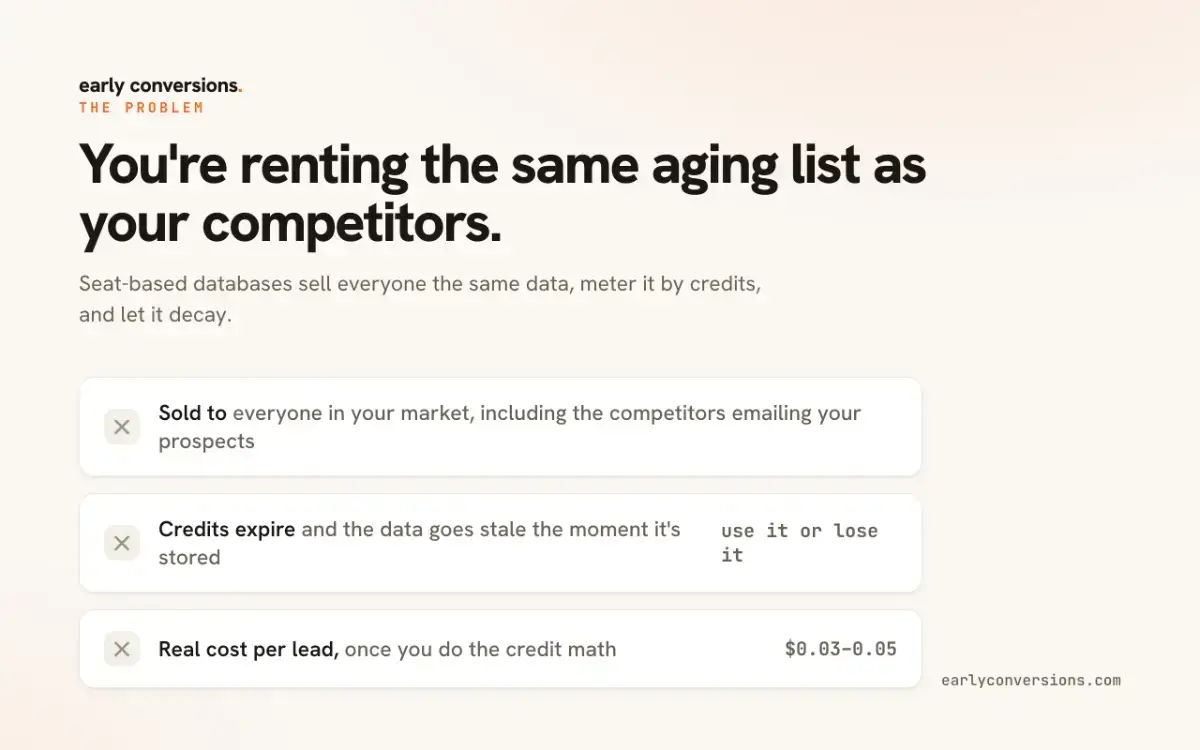The image size is (1200, 750).
Task: Open the earlyconversions.com link
Action: (1031, 680)
